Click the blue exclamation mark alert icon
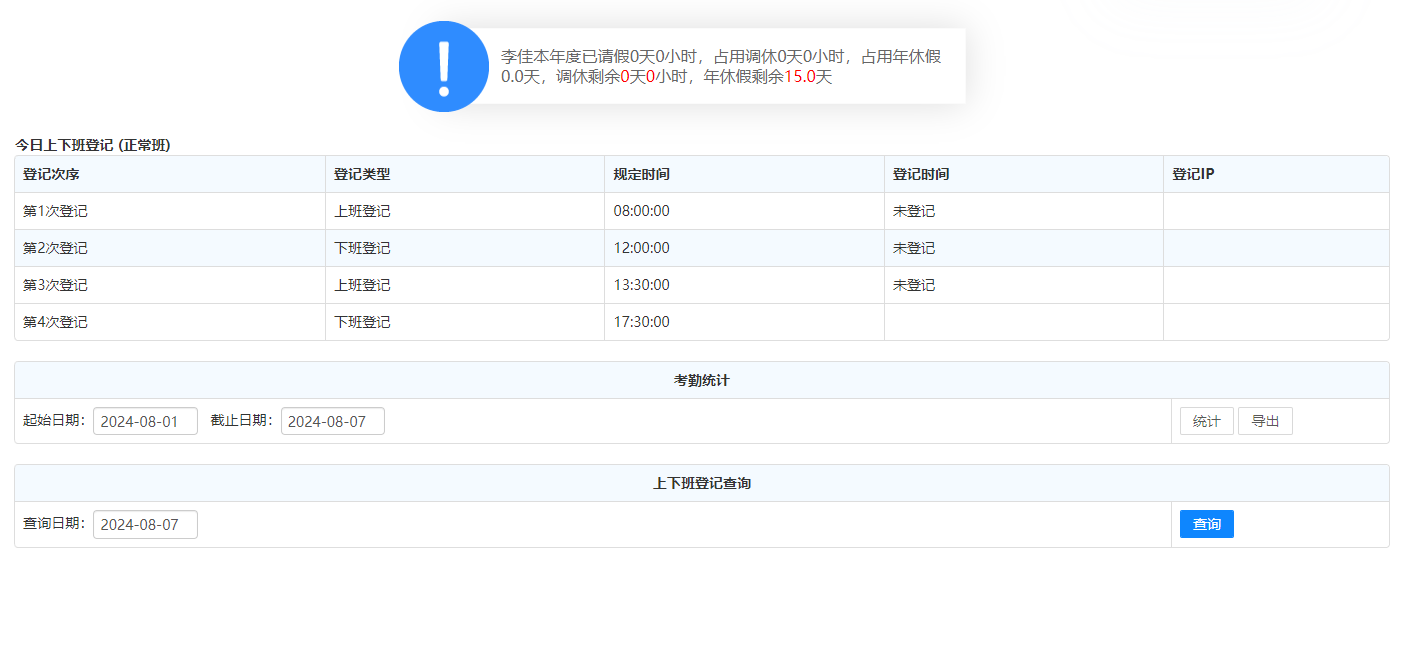Screen dimensions: 1404x664 443,66
